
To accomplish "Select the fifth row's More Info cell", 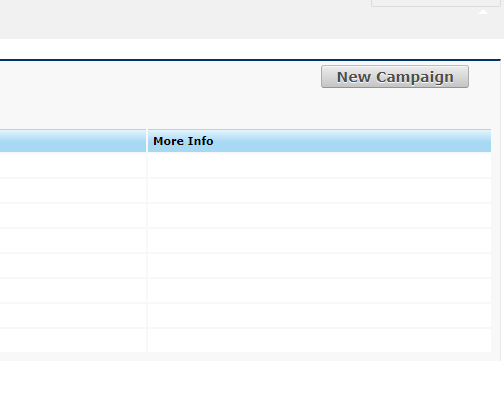I will click(319, 265).
